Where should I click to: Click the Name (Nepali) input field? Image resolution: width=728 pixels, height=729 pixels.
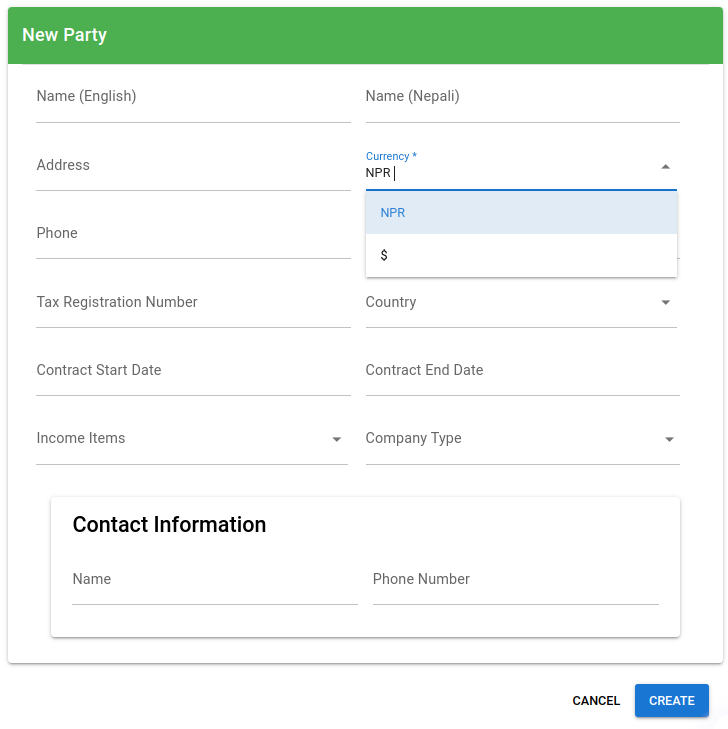pos(522,99)
